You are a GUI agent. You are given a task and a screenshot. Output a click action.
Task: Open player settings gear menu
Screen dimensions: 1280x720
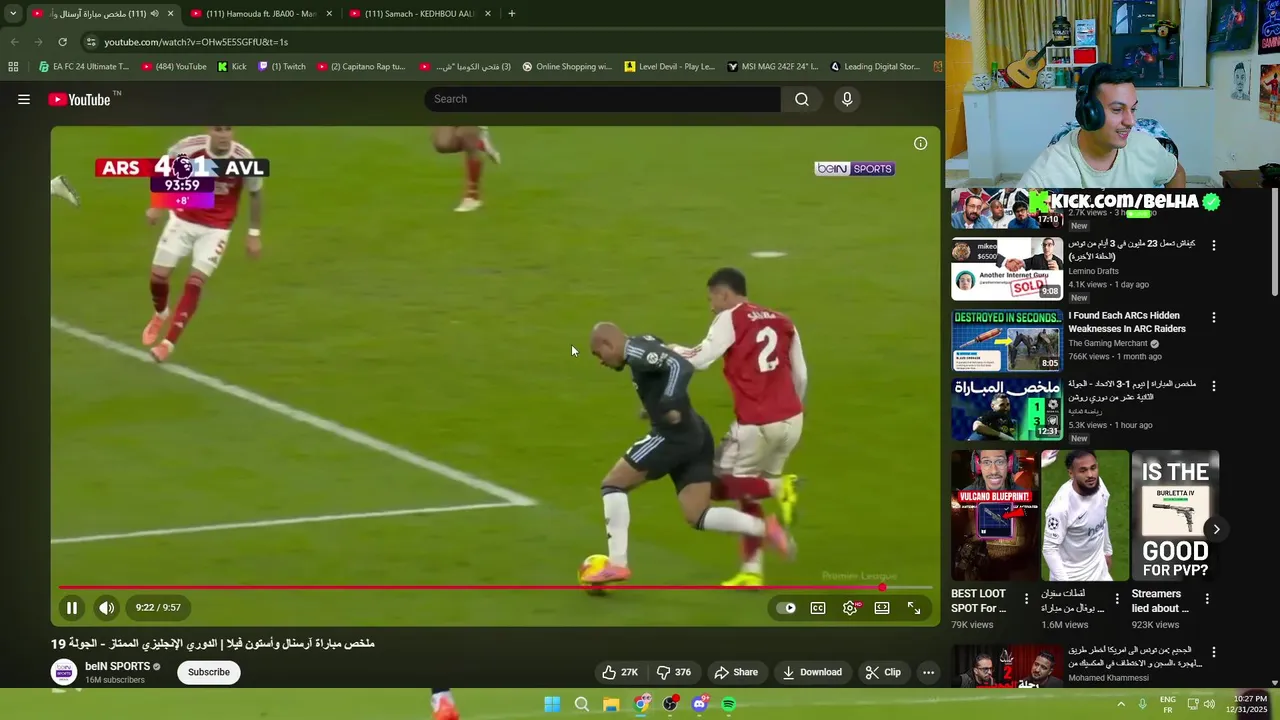tap(850, 607)
